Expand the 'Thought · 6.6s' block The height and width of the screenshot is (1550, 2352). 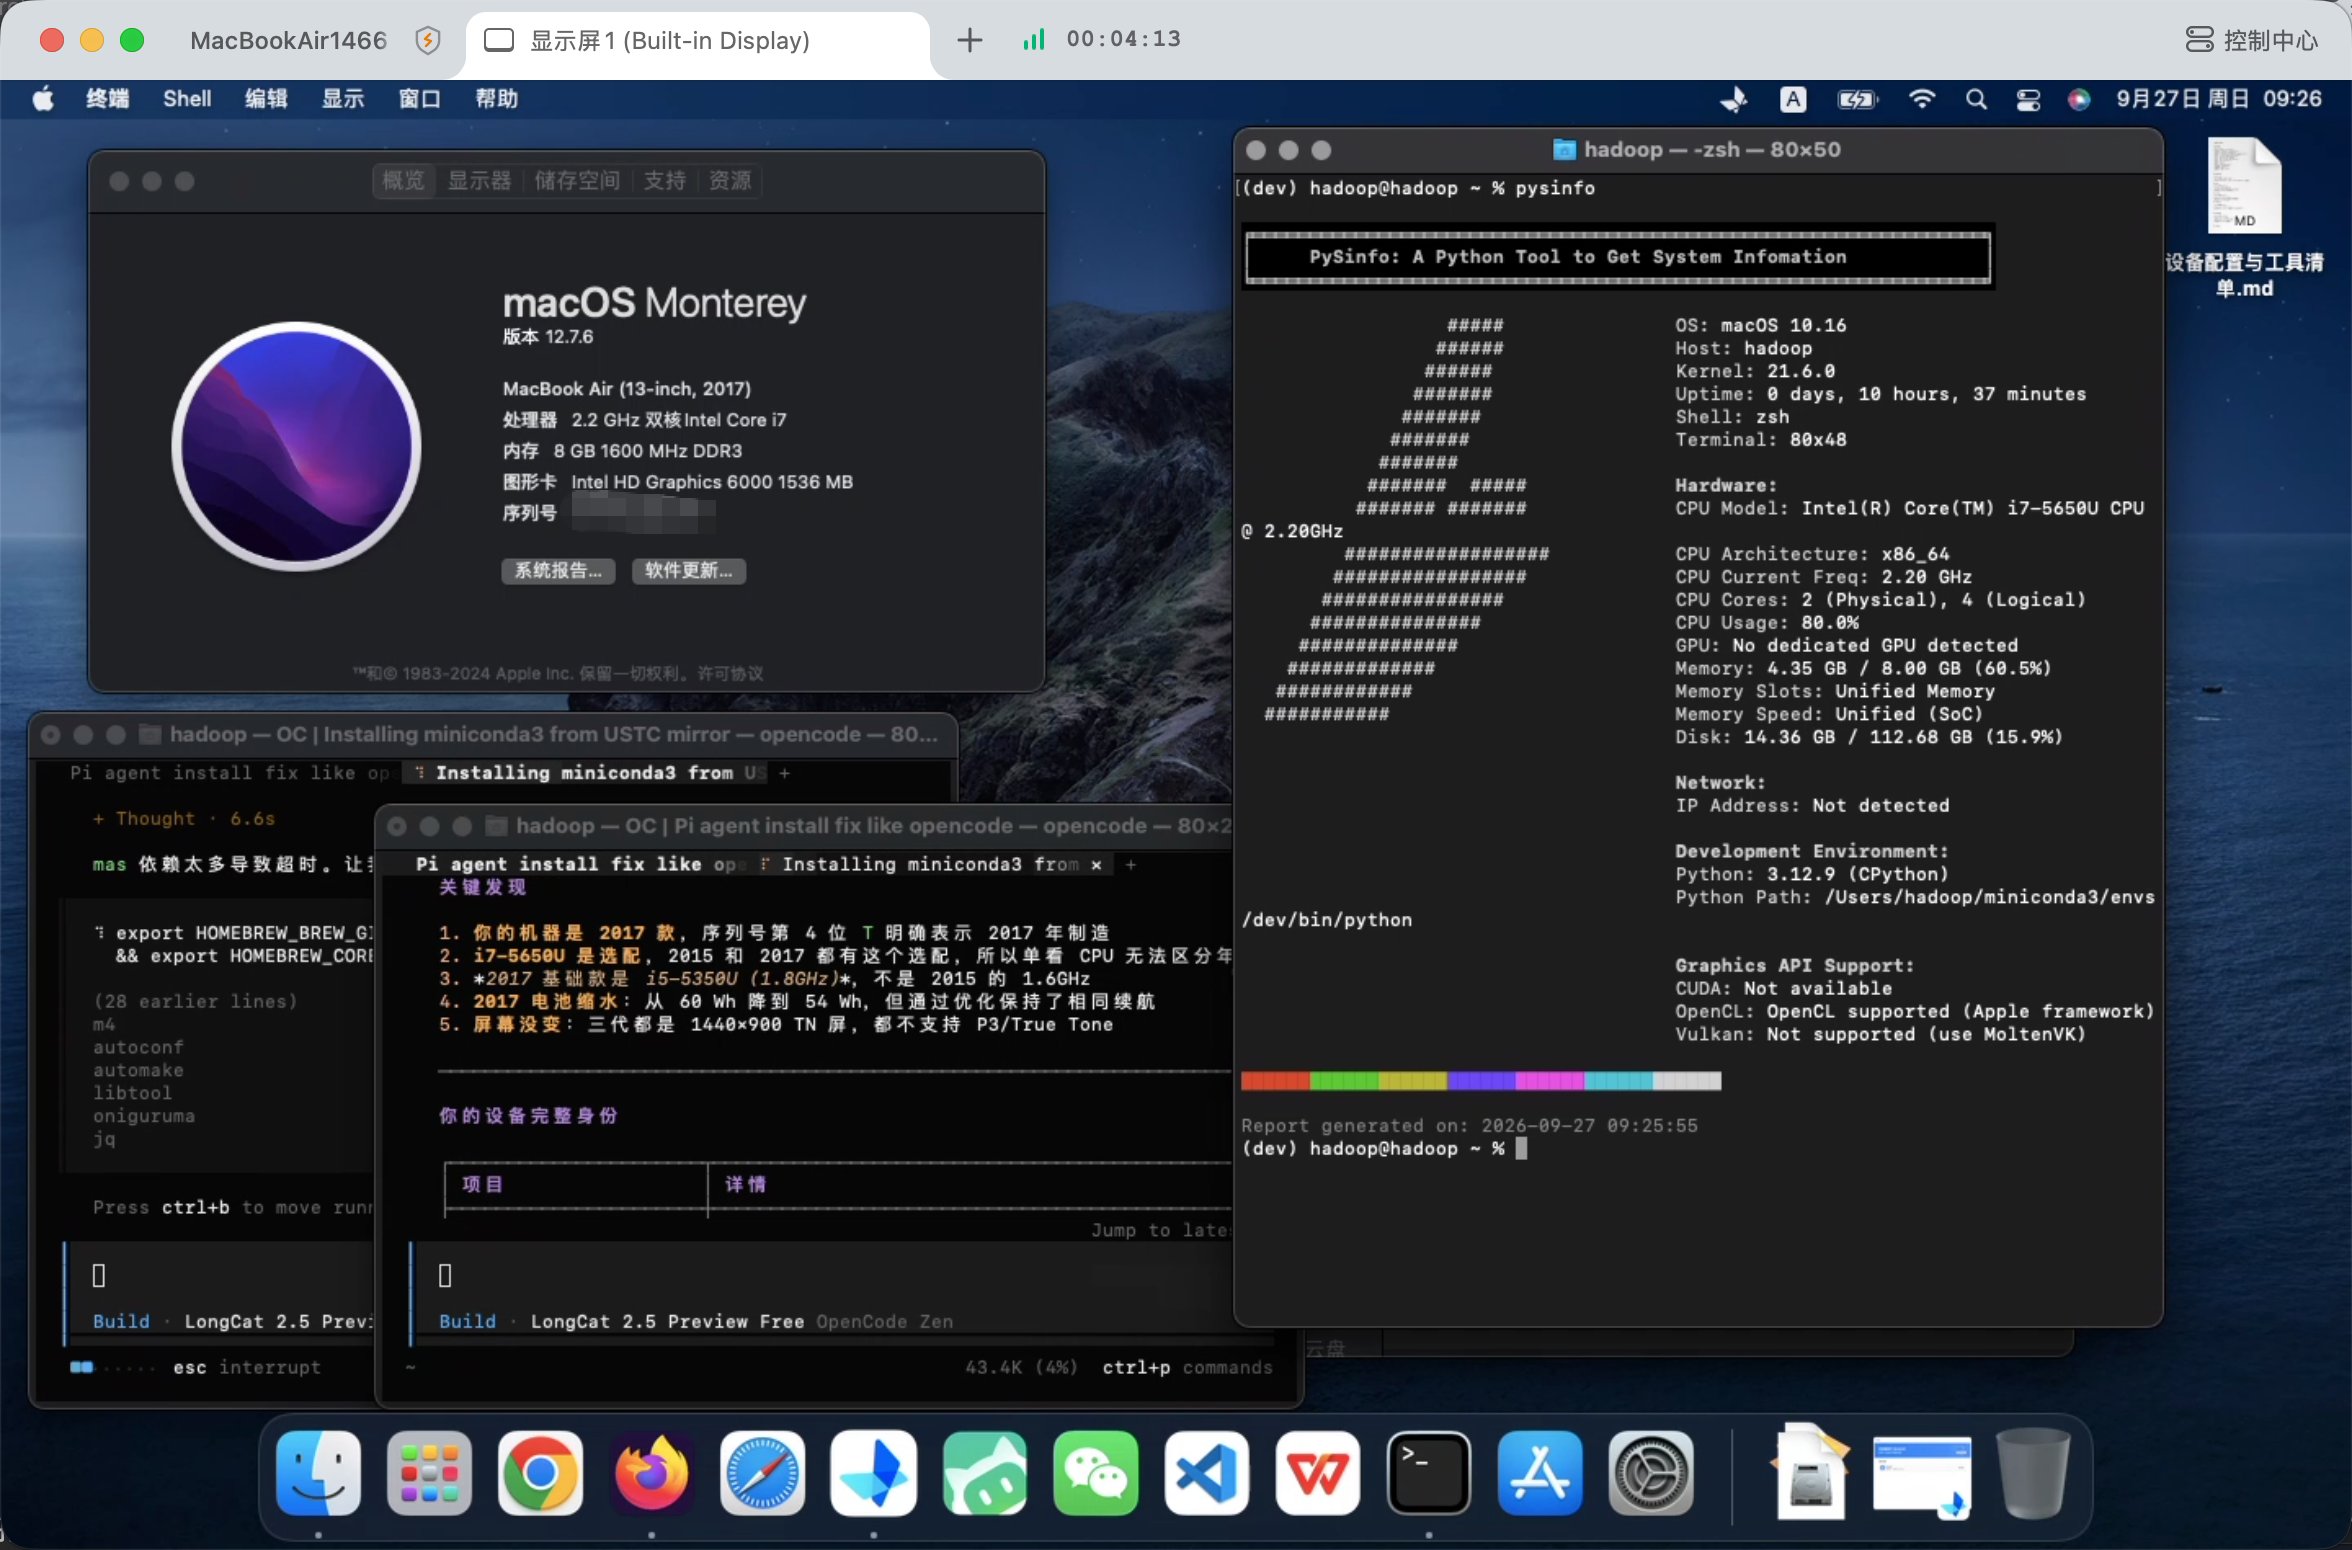tap(184, 818)
